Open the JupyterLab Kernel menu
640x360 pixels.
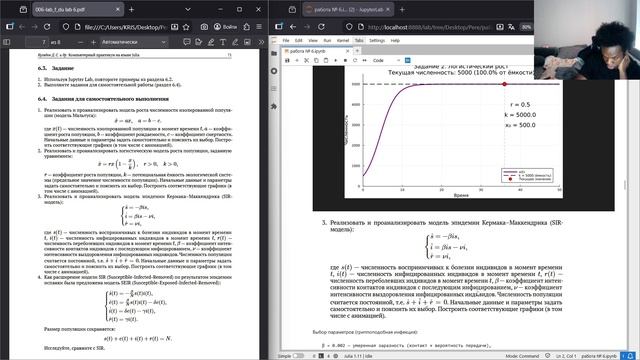(x=343, y=40)
